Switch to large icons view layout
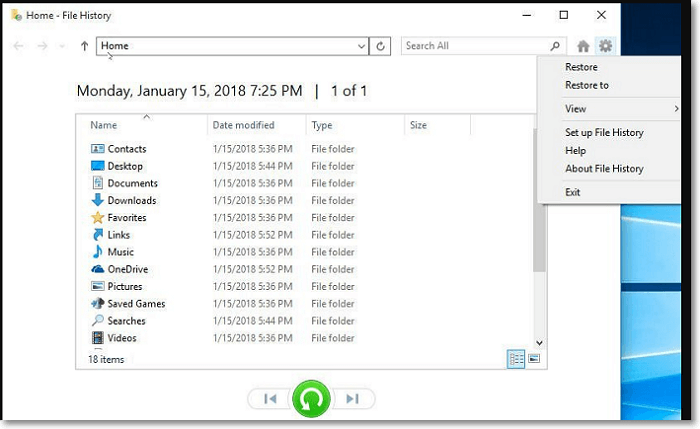Viewport: 700px width, 429px height. point(534,359)
